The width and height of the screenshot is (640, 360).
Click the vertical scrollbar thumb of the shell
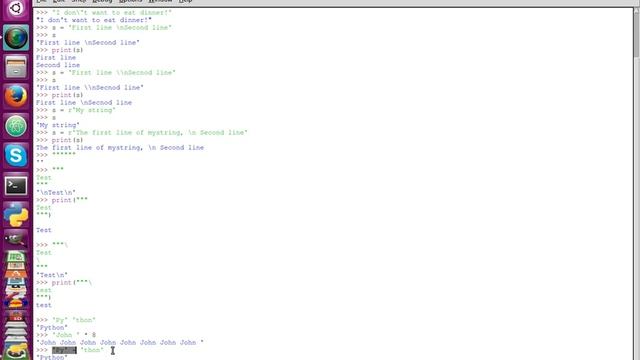pos(636,34)
